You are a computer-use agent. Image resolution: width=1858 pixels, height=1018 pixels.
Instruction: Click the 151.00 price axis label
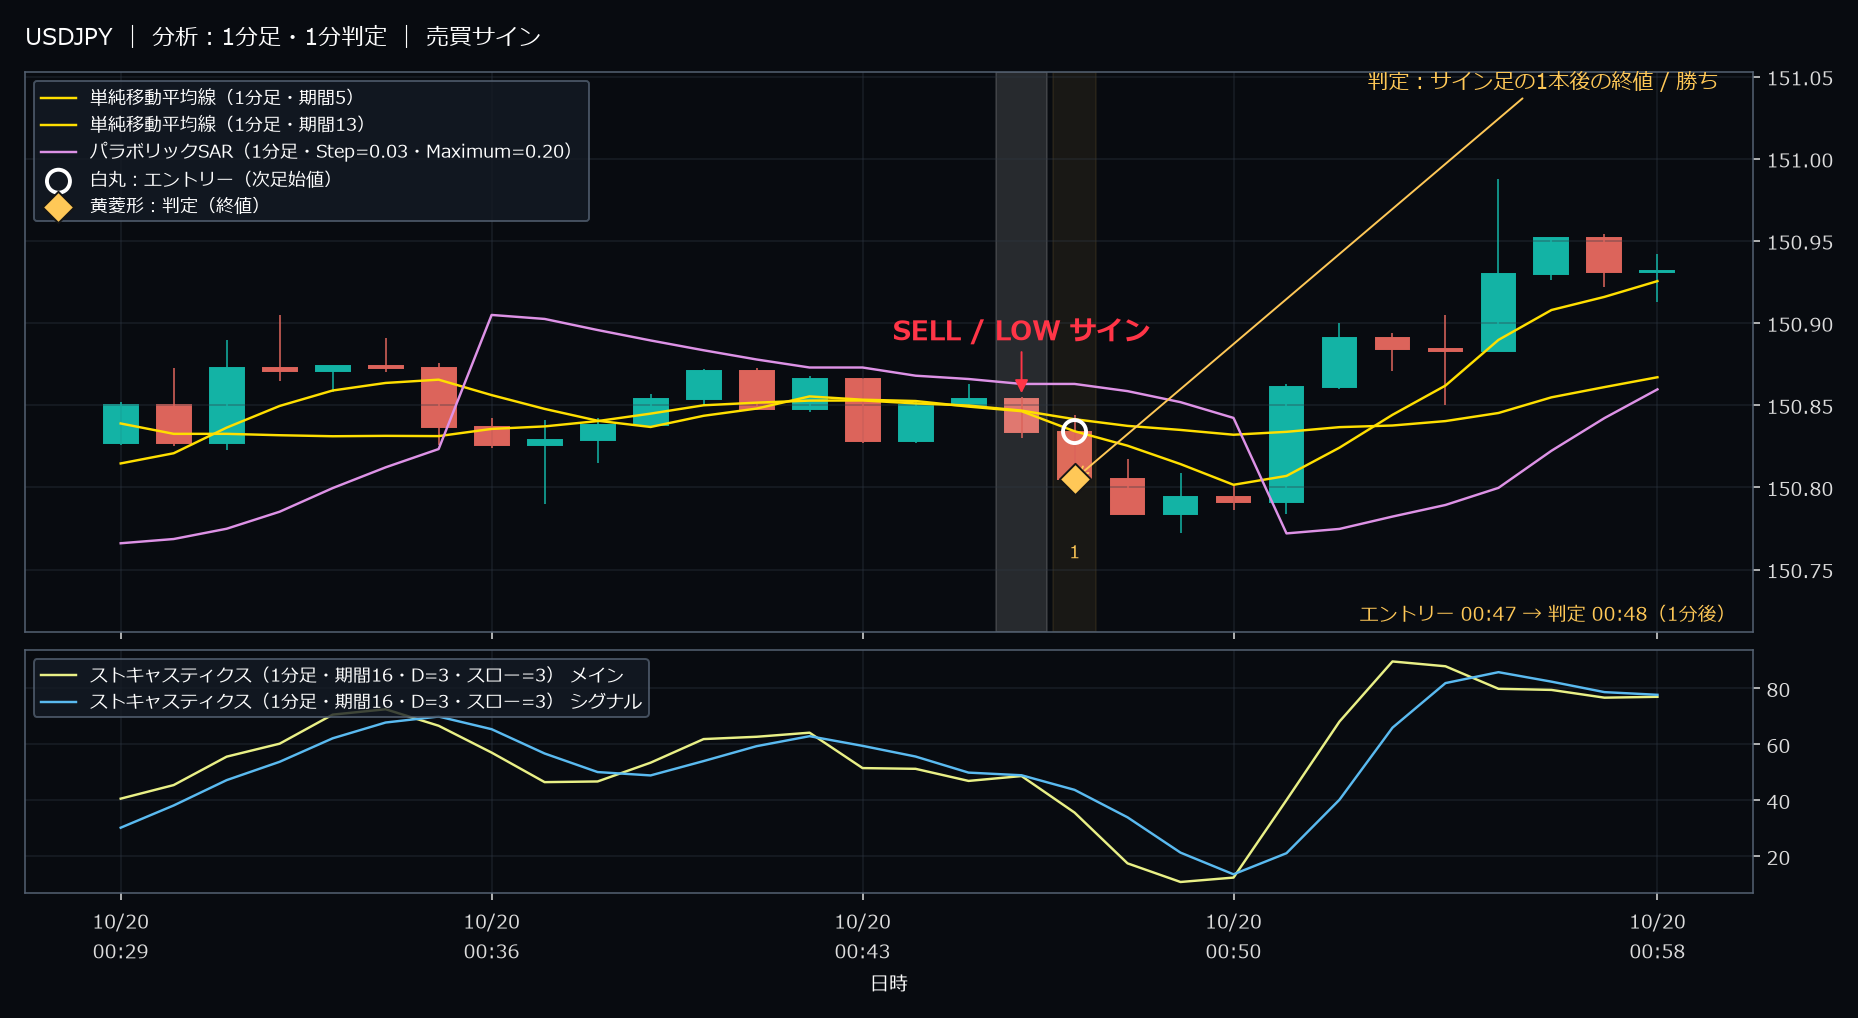[x=1800, y=160]
